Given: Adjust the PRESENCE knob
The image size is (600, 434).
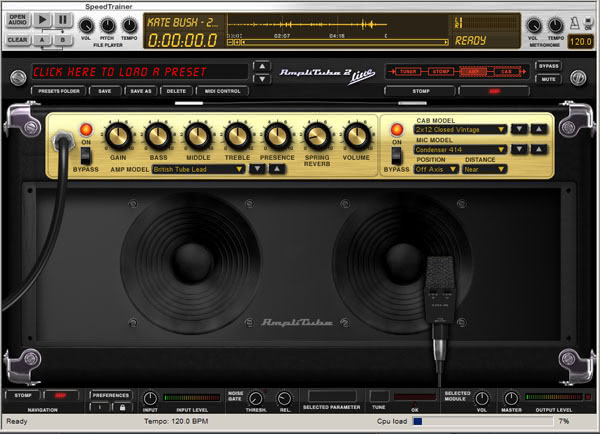Looking at the screenshot, I should click(277, 137).
